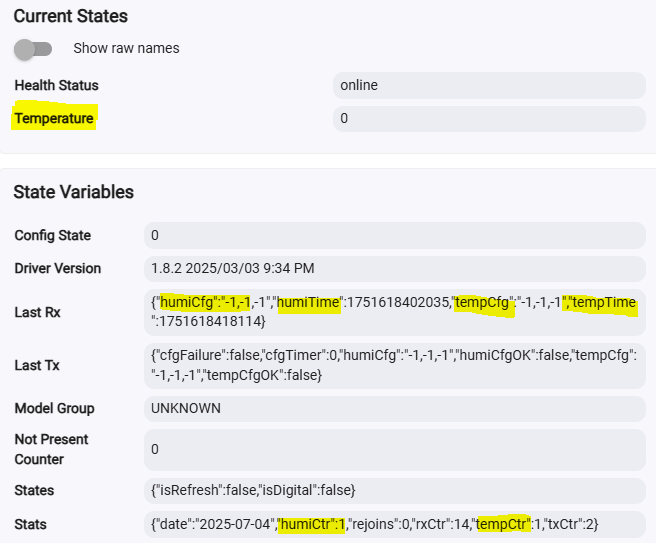Click the Not Present Counter label
The image size is (656, 543).
pyautogui.click(x=51, y=449)
